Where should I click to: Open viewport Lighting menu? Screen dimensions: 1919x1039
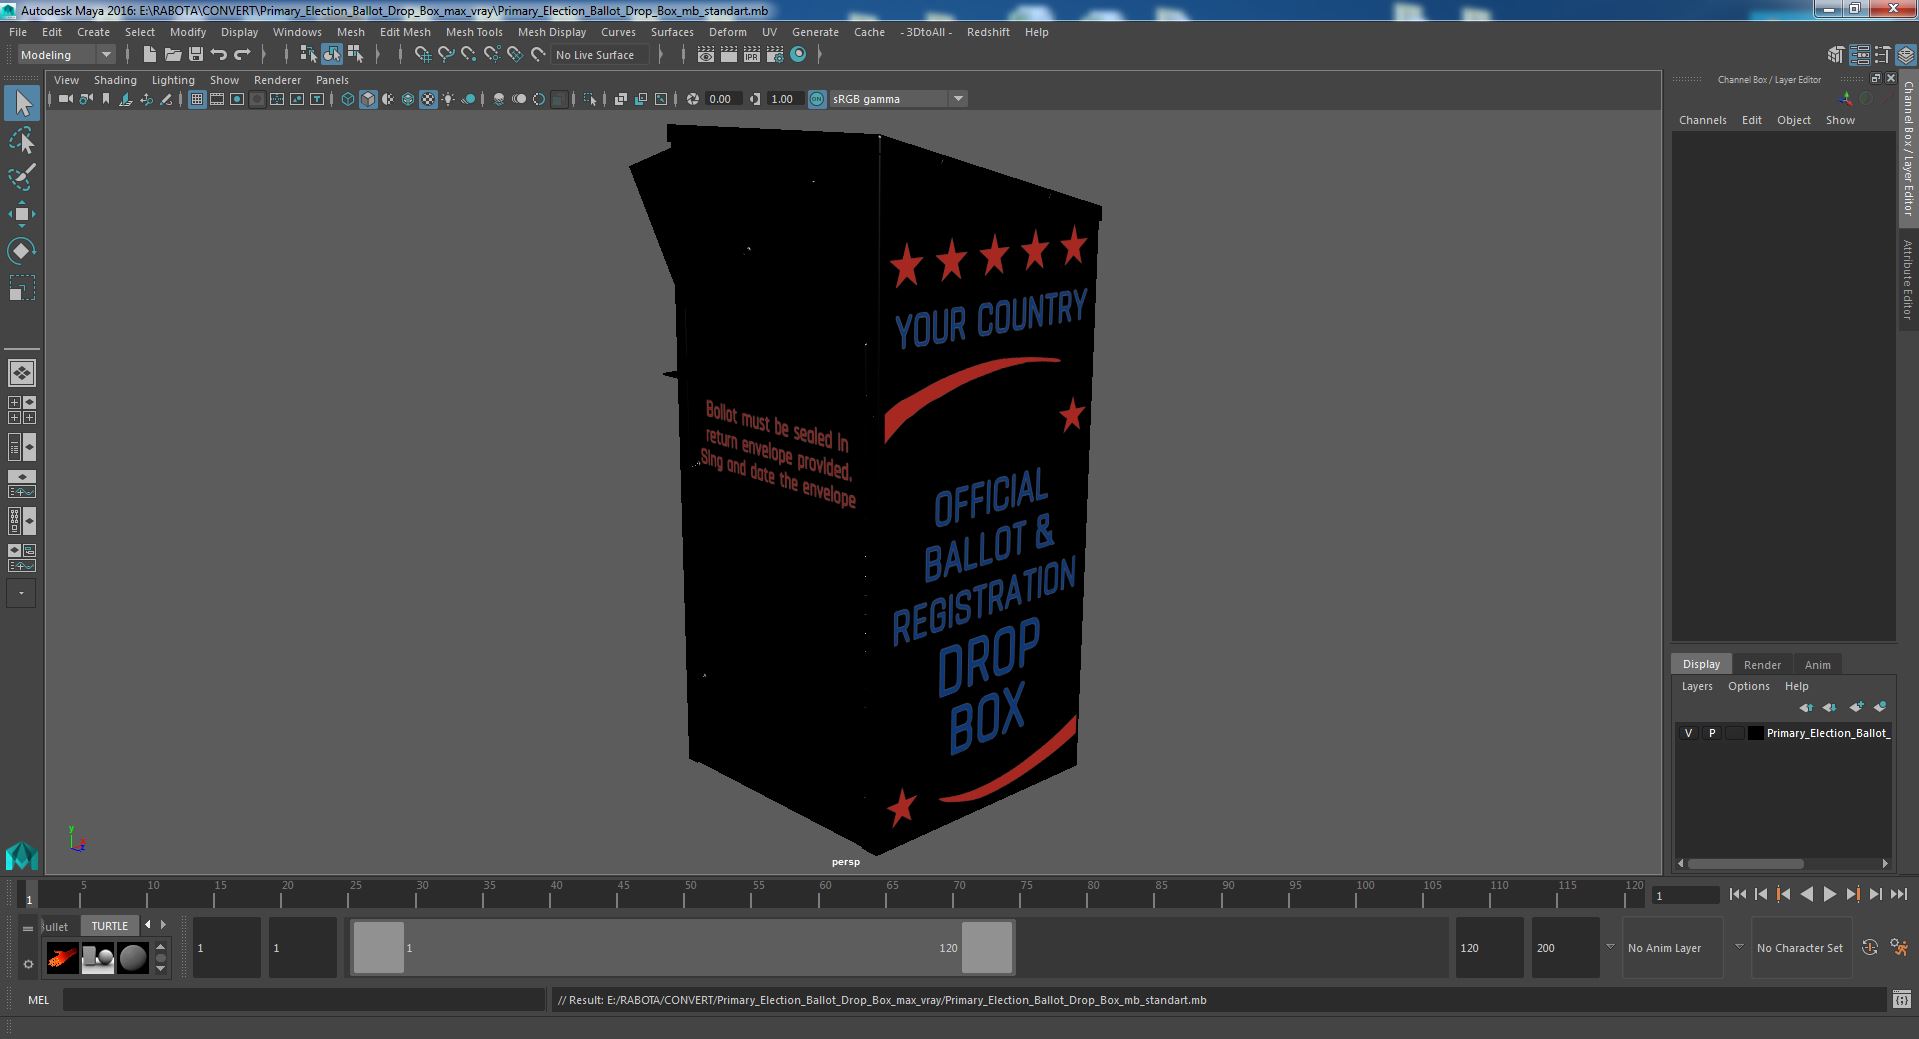pos(173,80)
